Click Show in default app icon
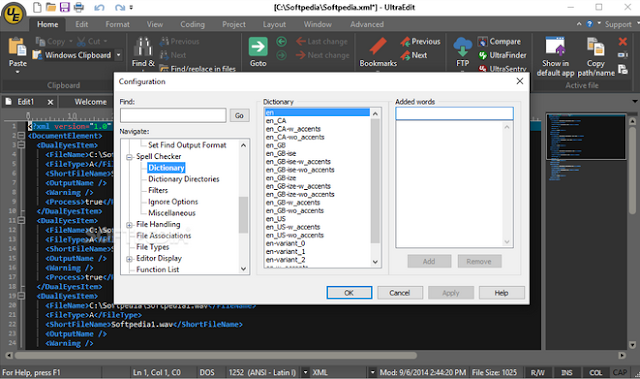This screenshot has height=379, width=640. tap(555, 46)
